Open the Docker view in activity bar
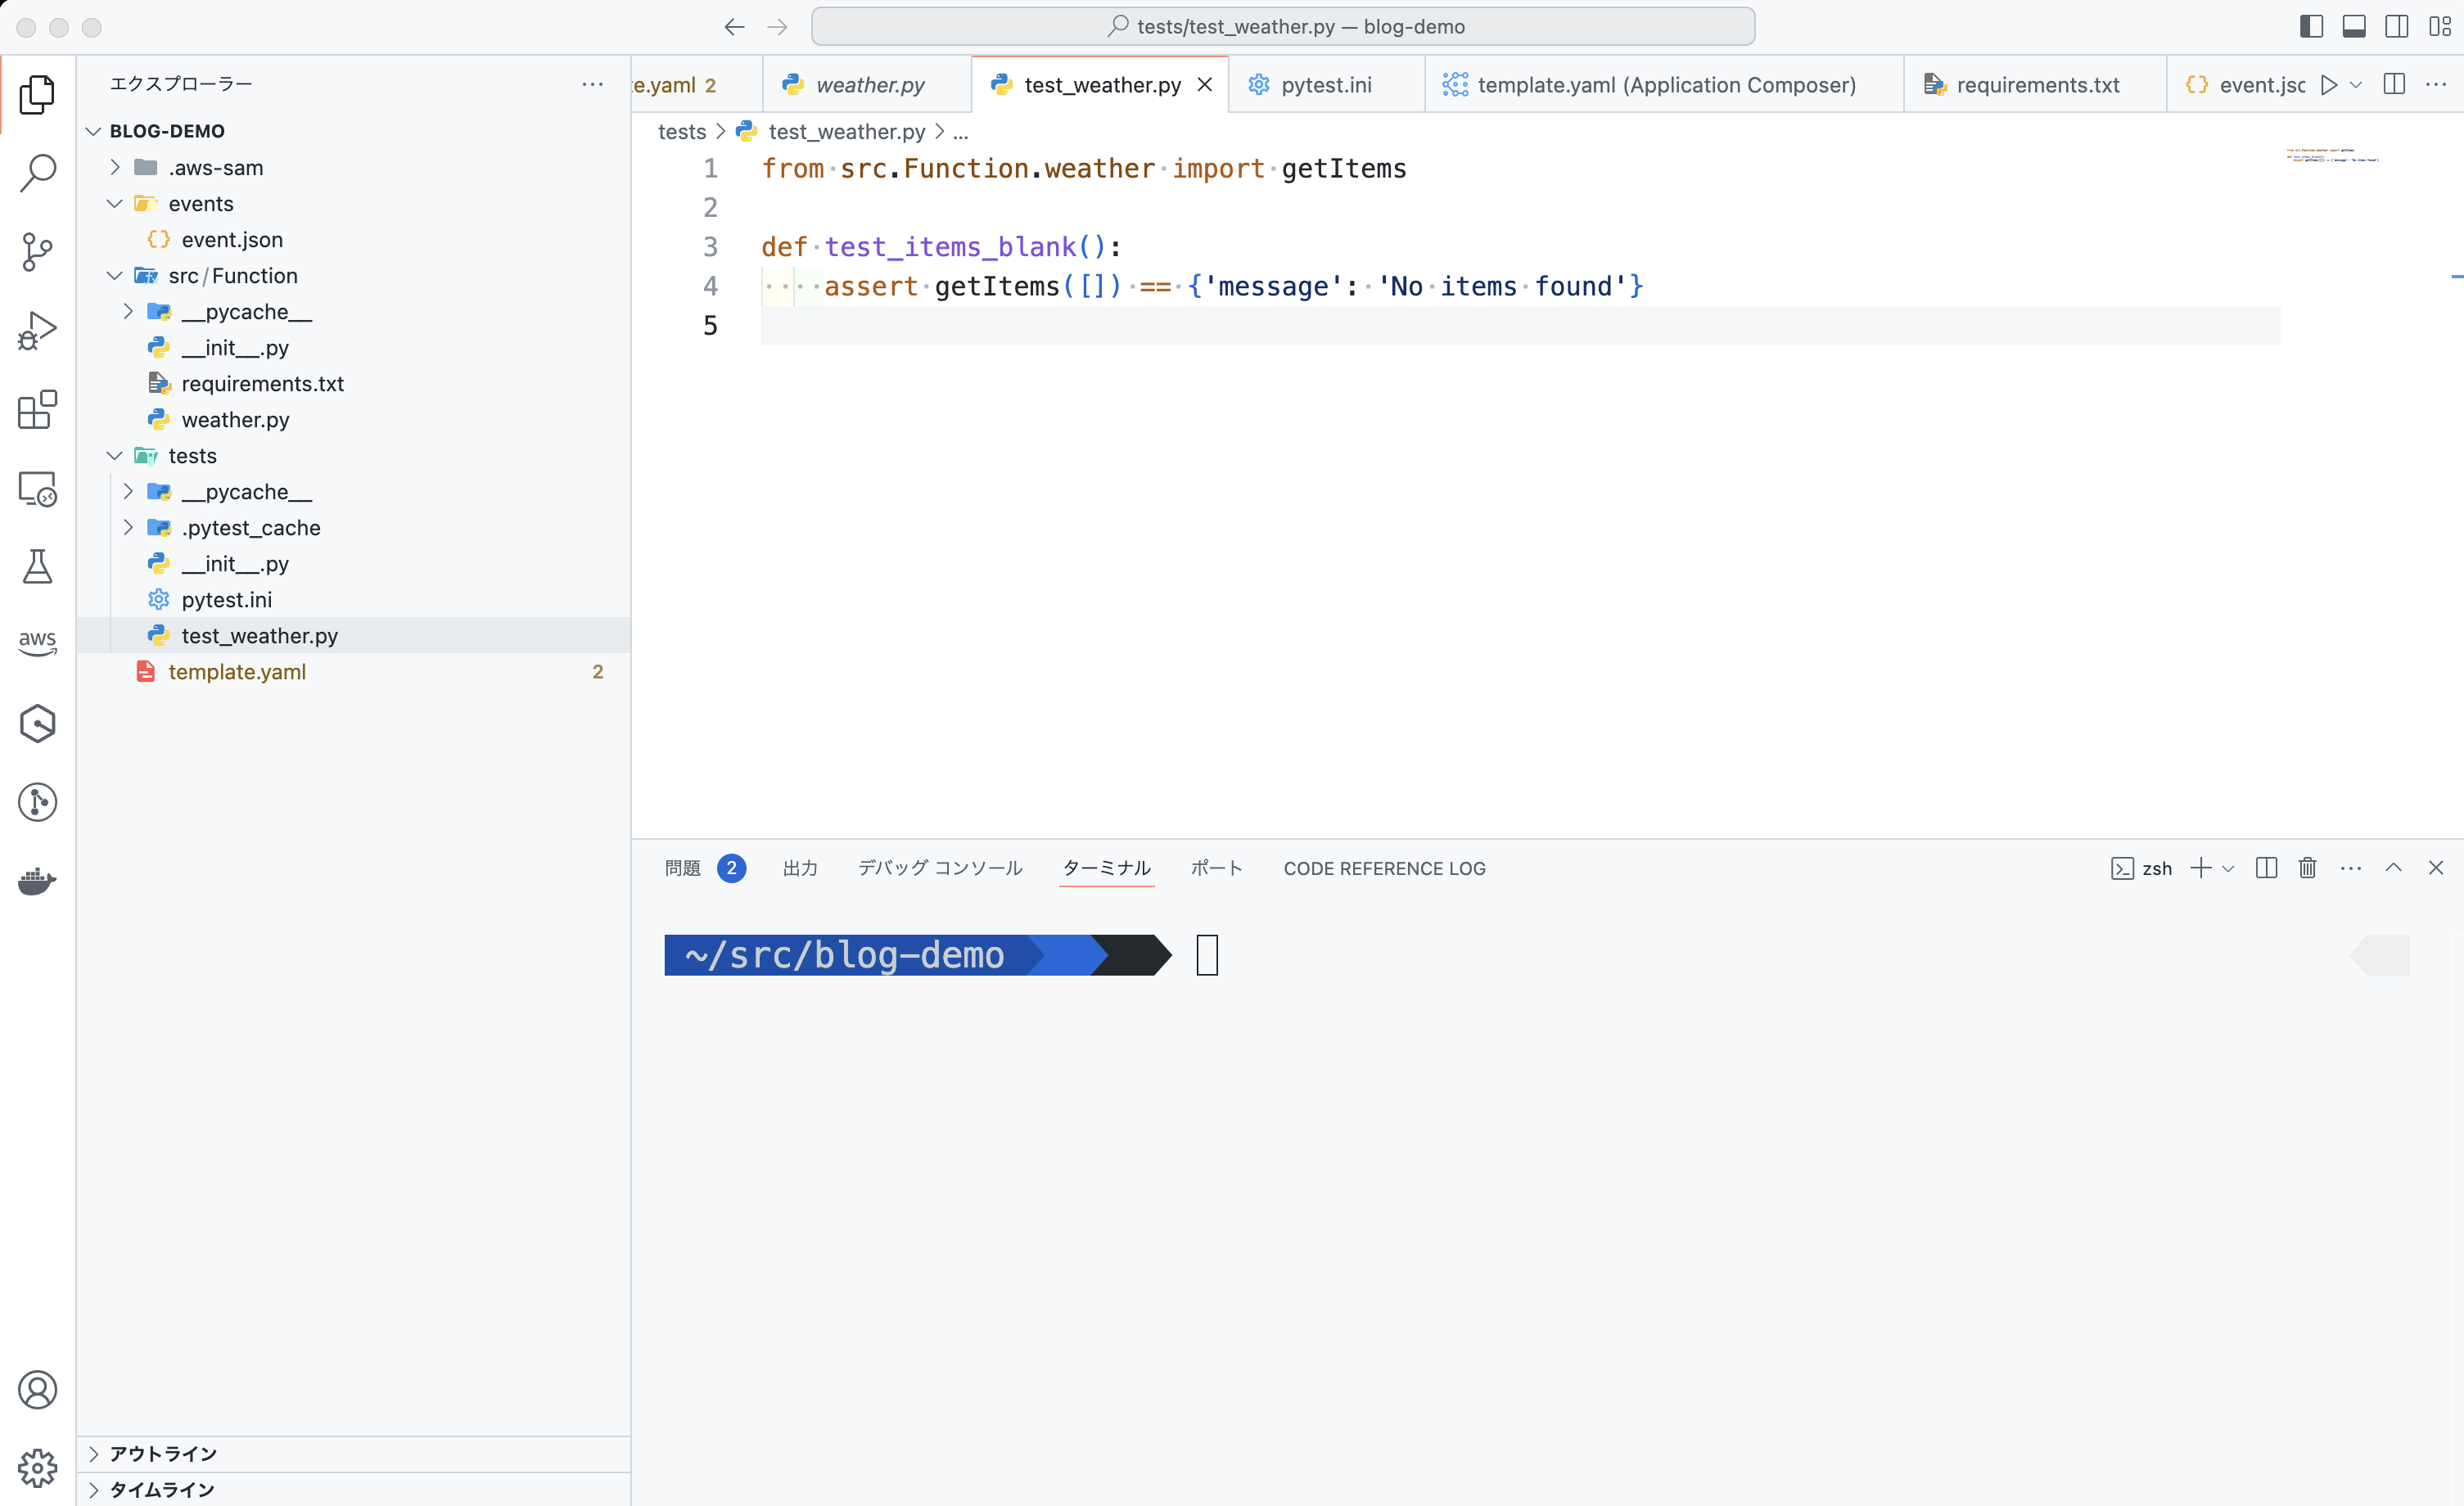Viewport: 2464px width, 1506px height. (37, 881)
